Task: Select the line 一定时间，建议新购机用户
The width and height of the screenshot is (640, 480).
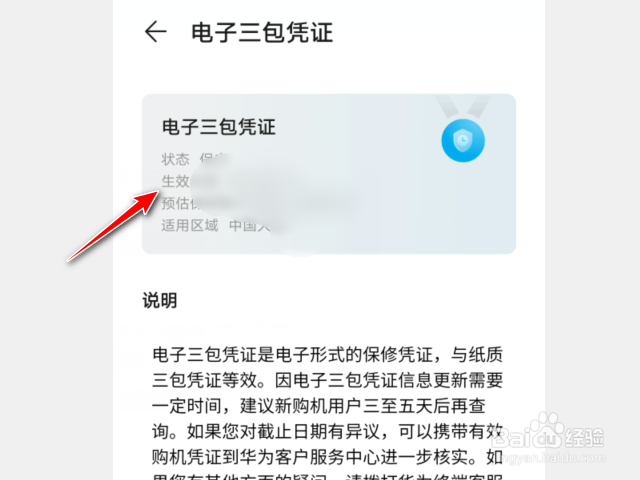Action: click(x=318, y=406)
